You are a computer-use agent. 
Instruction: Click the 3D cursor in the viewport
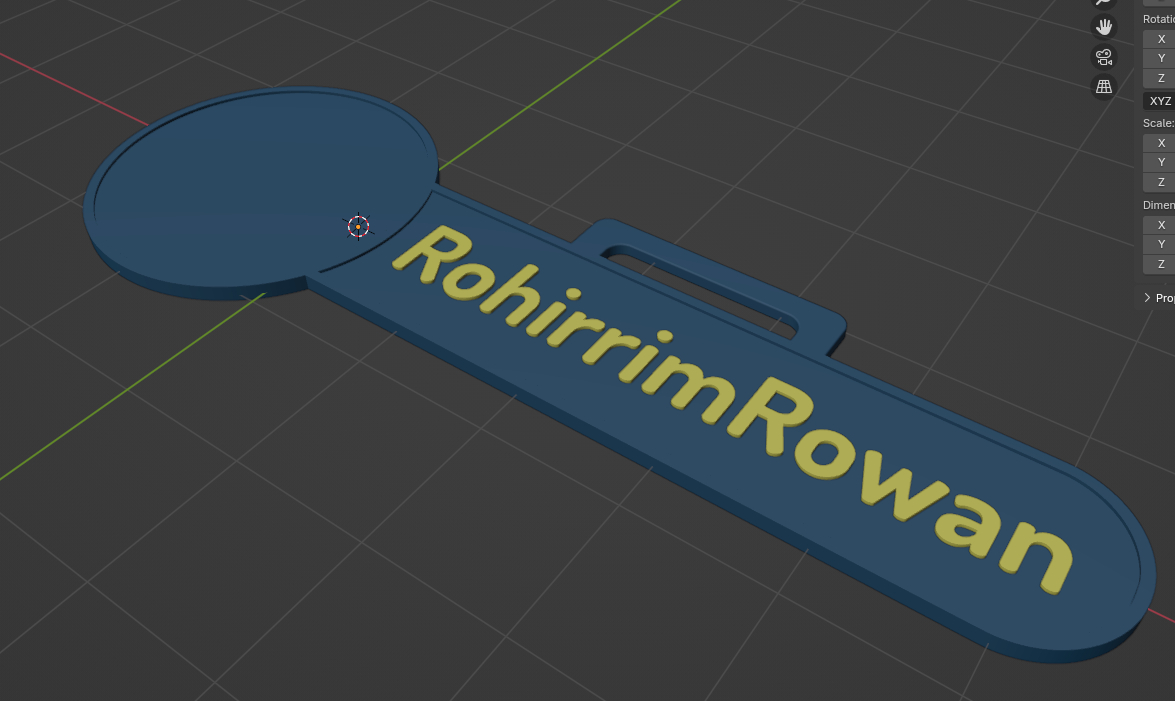click(358, 227)
